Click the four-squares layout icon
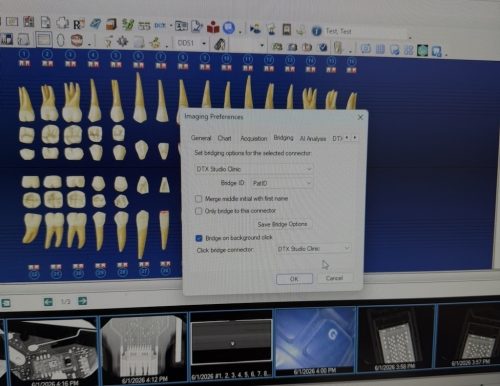This screenshot has width=500, height=386. pyautogui.click(x=408, y=50)
